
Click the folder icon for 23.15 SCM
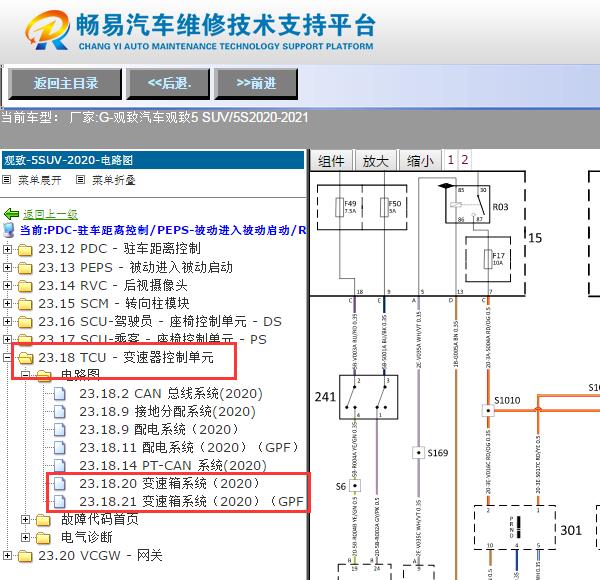[25, 304]
